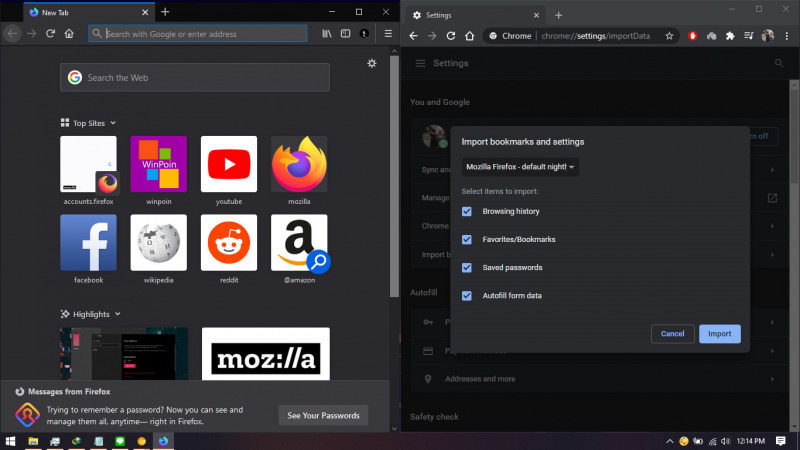Open Chrome Settings hamburger menu
The width and height of the screenshot is (800, 450).
pos(420,63)
